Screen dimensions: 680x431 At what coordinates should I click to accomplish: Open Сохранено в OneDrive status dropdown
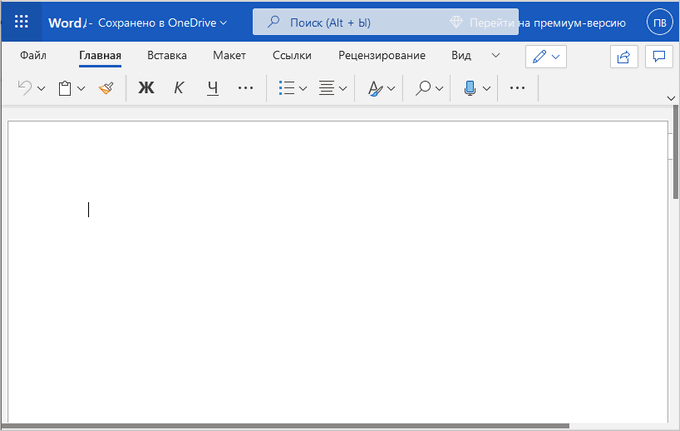coord(163,23)
